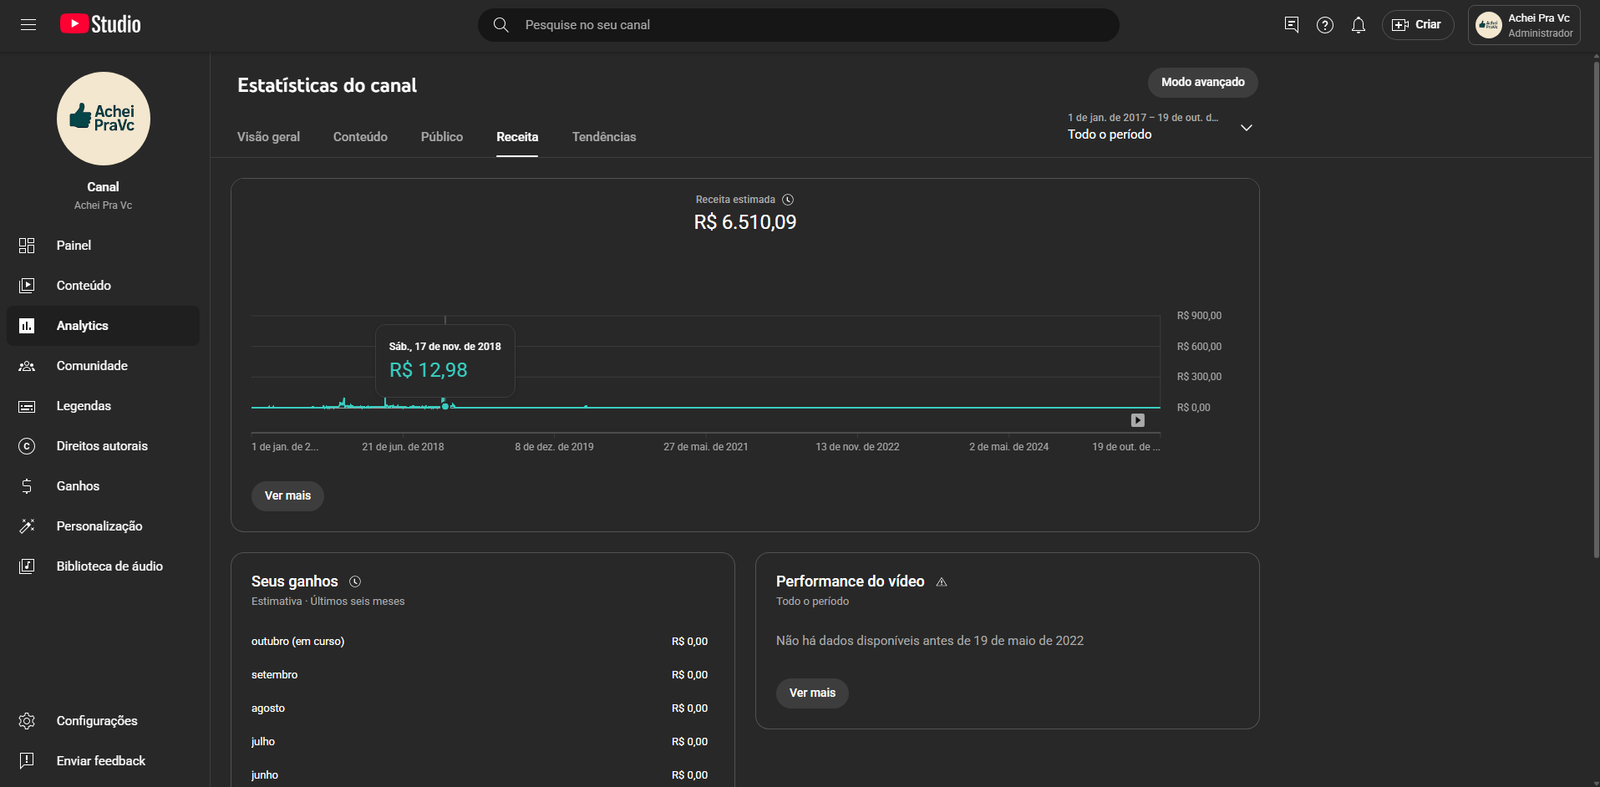1600x787 pixels.
Task: Open the hamburger navigation menu
Action: coord(28,25)
